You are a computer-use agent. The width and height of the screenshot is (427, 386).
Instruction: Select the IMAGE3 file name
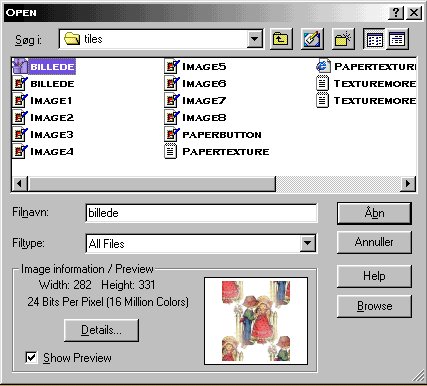pyautogui.click(x=52, y=135)
